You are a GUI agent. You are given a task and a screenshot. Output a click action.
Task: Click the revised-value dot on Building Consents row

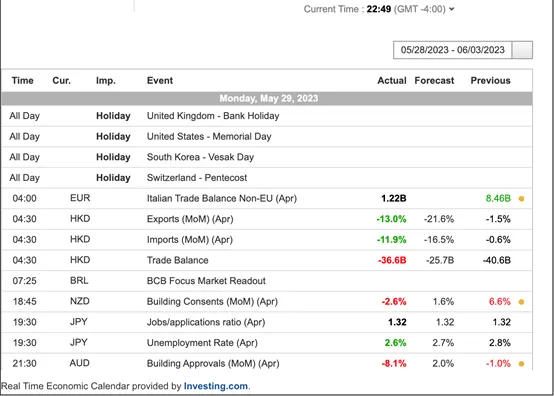pyautogui.click(x=521, y=302)
